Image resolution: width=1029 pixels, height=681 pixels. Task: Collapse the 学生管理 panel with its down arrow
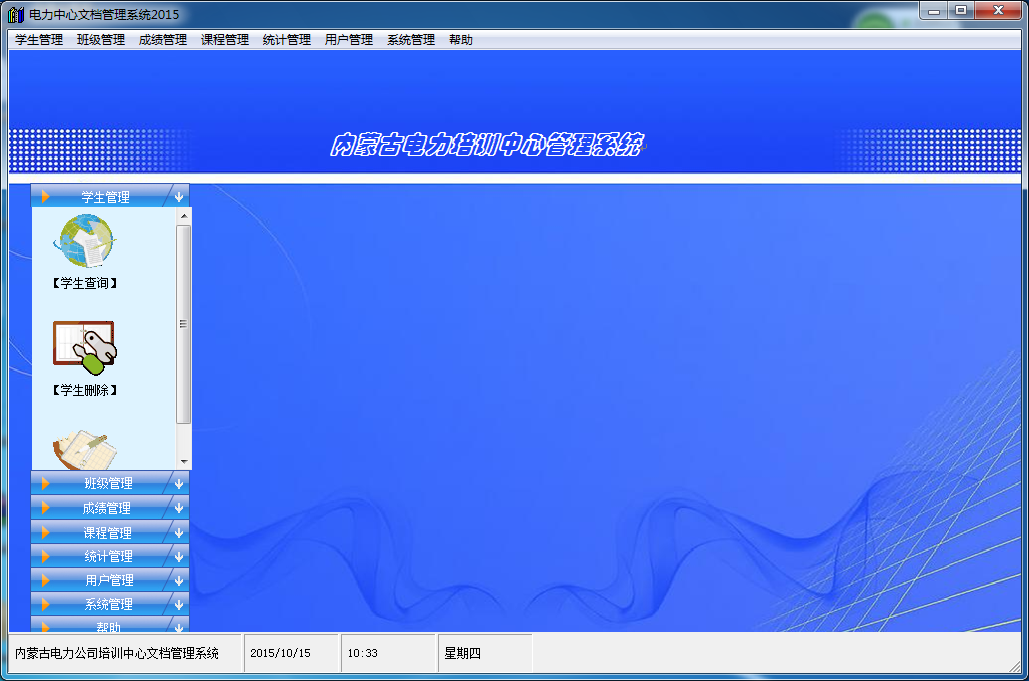tap(178, 197)
